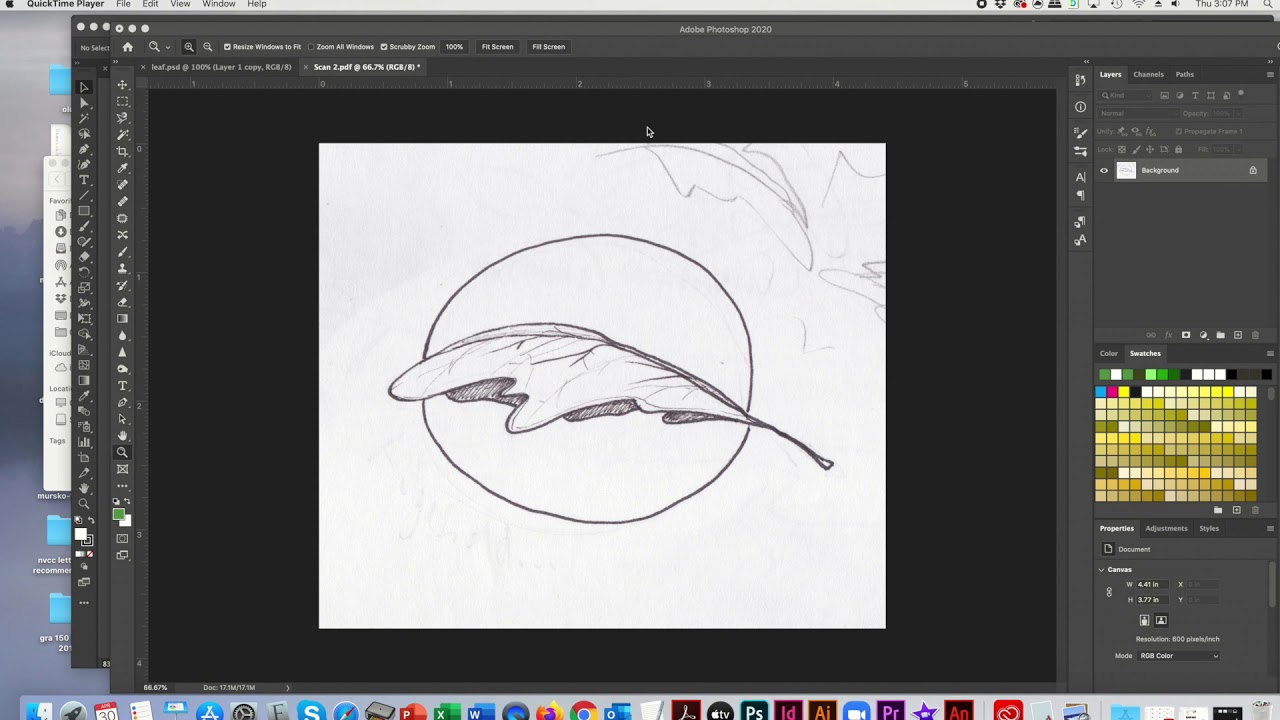This screenshot has width=1280, height=720.
Task: Toggle layer filtering on/off switch
Action: pos(1241,94)
